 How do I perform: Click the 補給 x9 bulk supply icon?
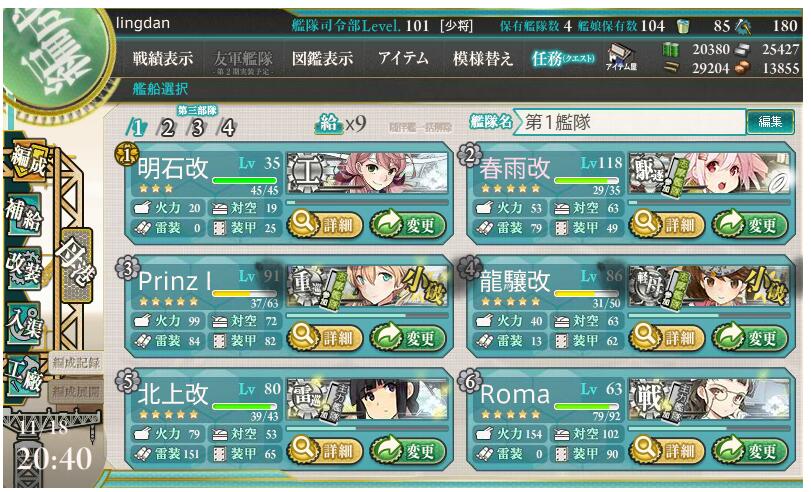[x=340, y=124]
